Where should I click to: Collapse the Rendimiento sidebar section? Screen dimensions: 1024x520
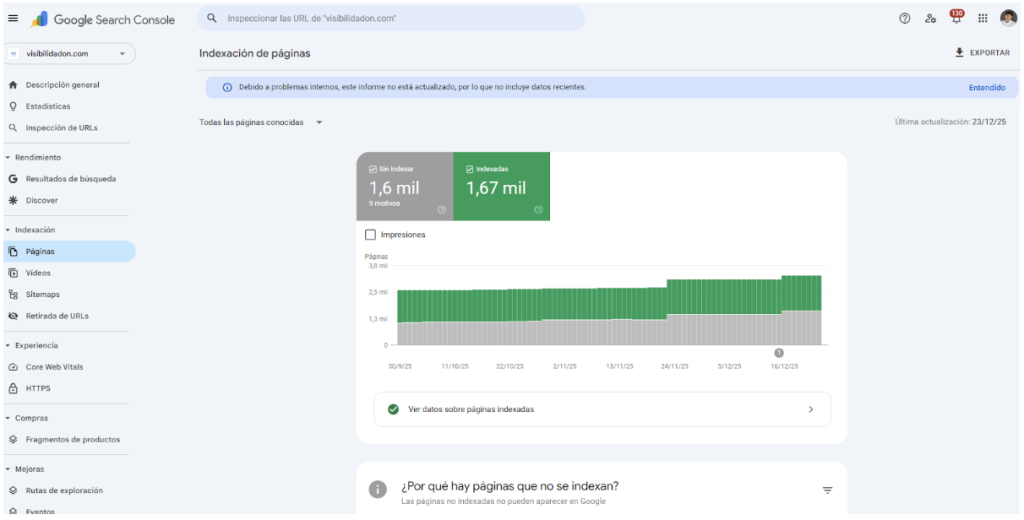coord(8,157)
